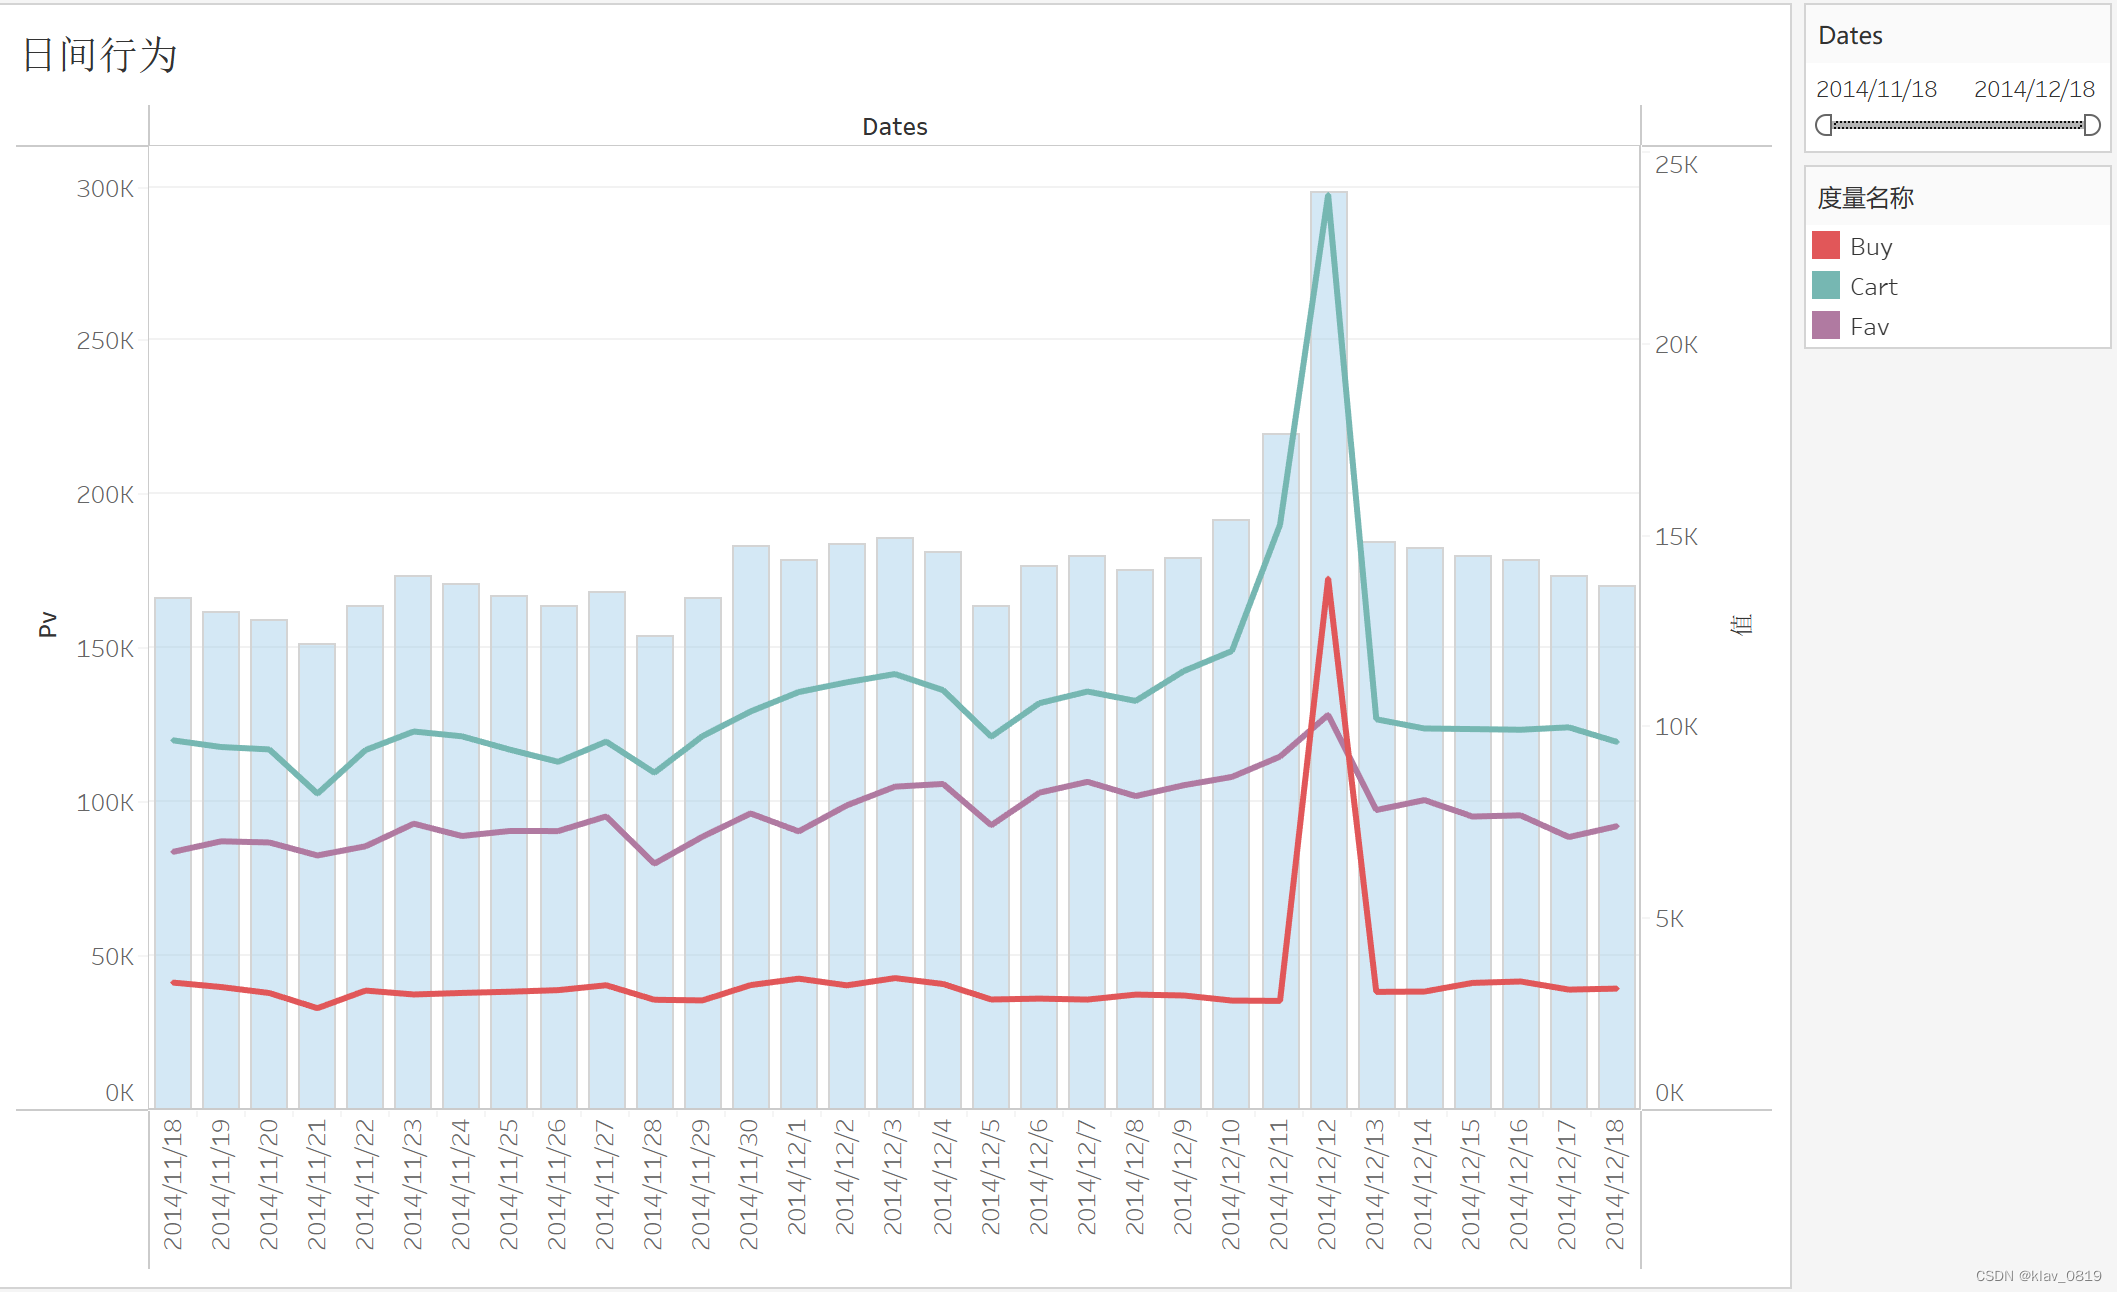Click the 300K tick on Pv axis
2117x1292 pixels.
pos(105,189)
